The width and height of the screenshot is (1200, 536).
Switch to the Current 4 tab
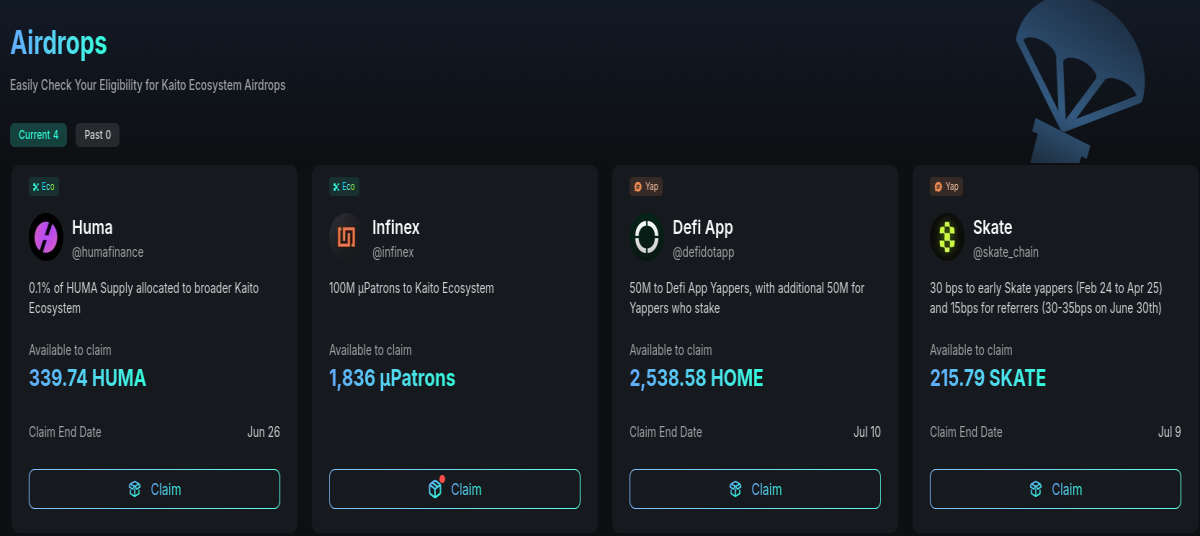coord(38,135)
